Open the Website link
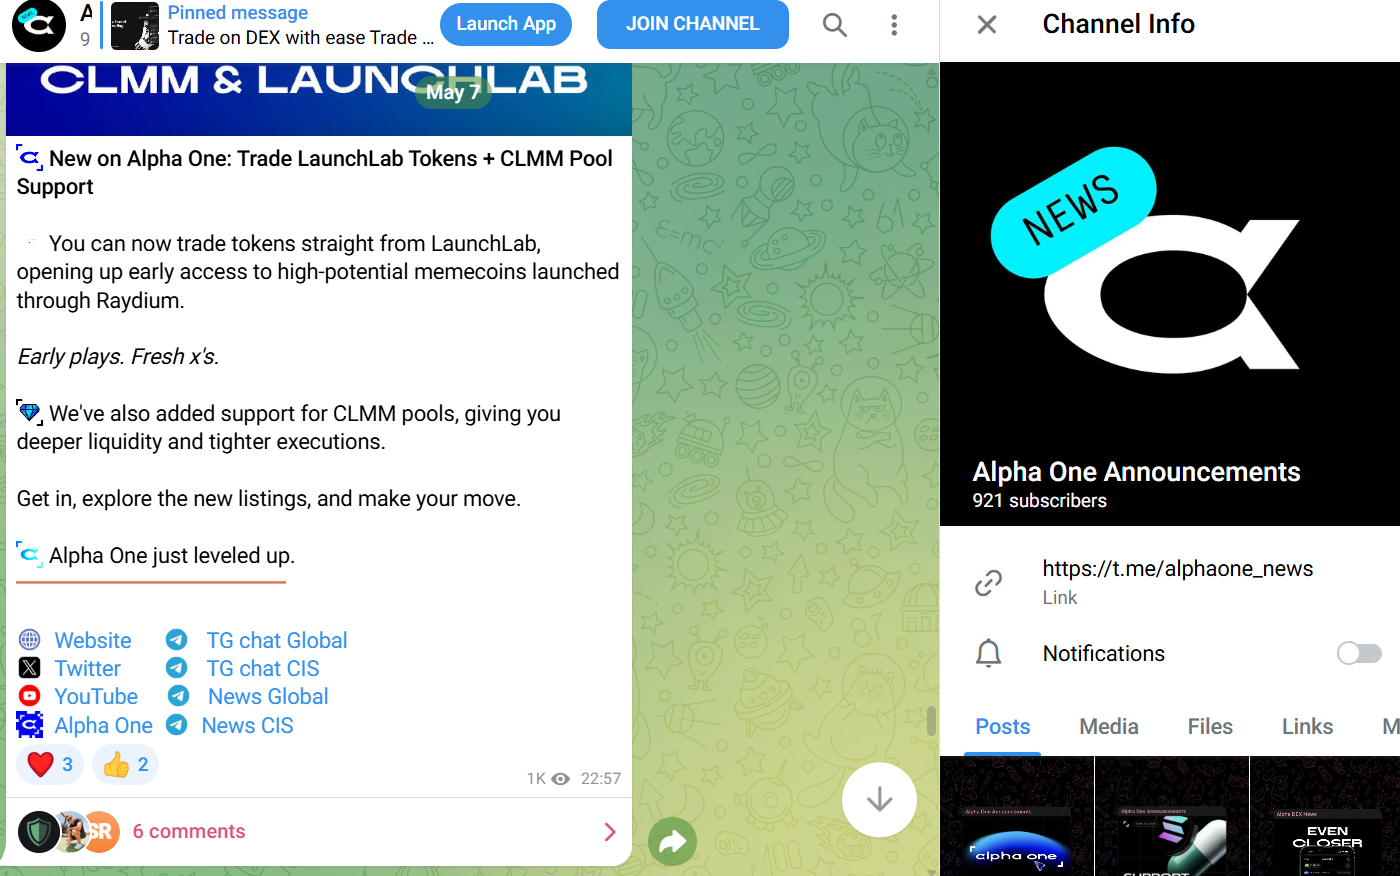This screenshot has height=876, width=1400. click(93, 640)
